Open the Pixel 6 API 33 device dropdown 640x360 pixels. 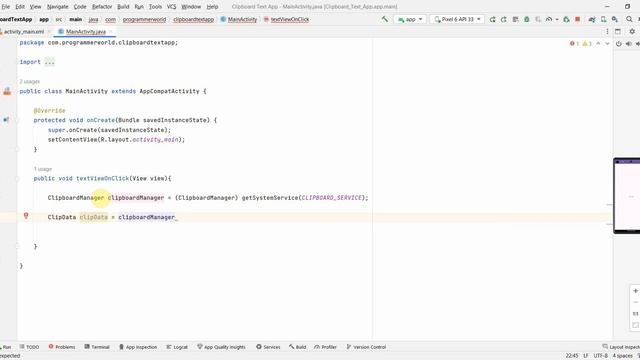(x=457, y=19)
